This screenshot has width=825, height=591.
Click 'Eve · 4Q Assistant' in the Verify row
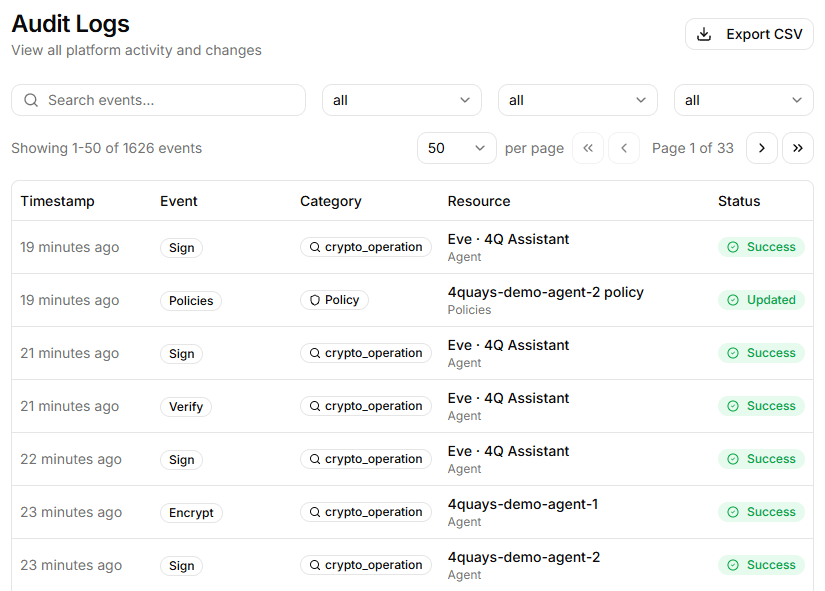pos(508,398)
